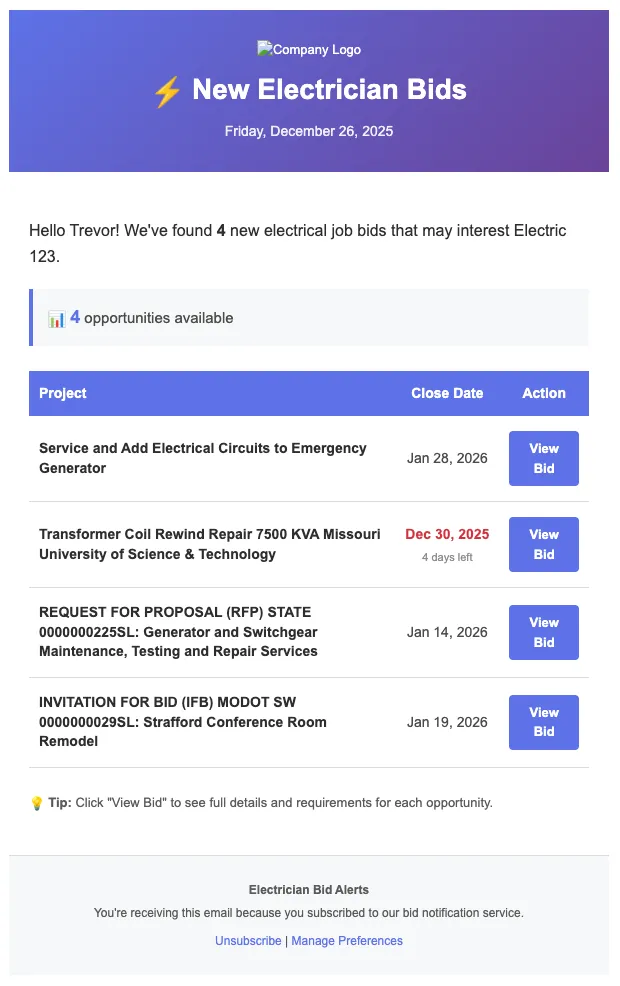This screenshot has height=986, width=620.
Task: Click the red Dec 30, 2025 close date
Action: tap(447, 535)
